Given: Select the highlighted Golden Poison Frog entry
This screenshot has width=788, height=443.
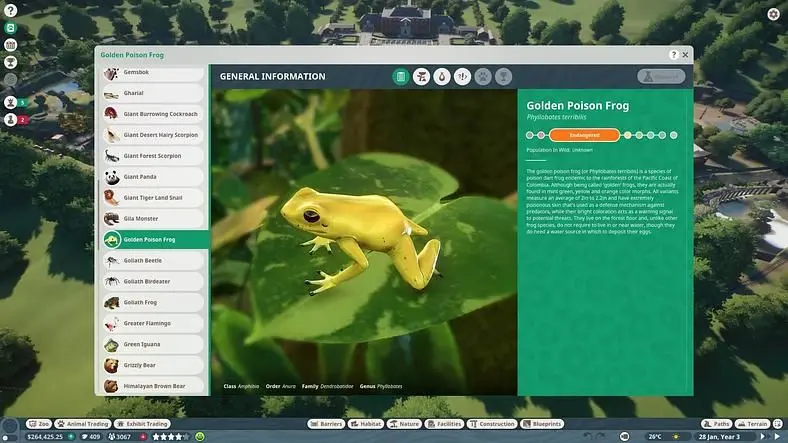Looking at the screenshot, I should (x=155, y=240).
